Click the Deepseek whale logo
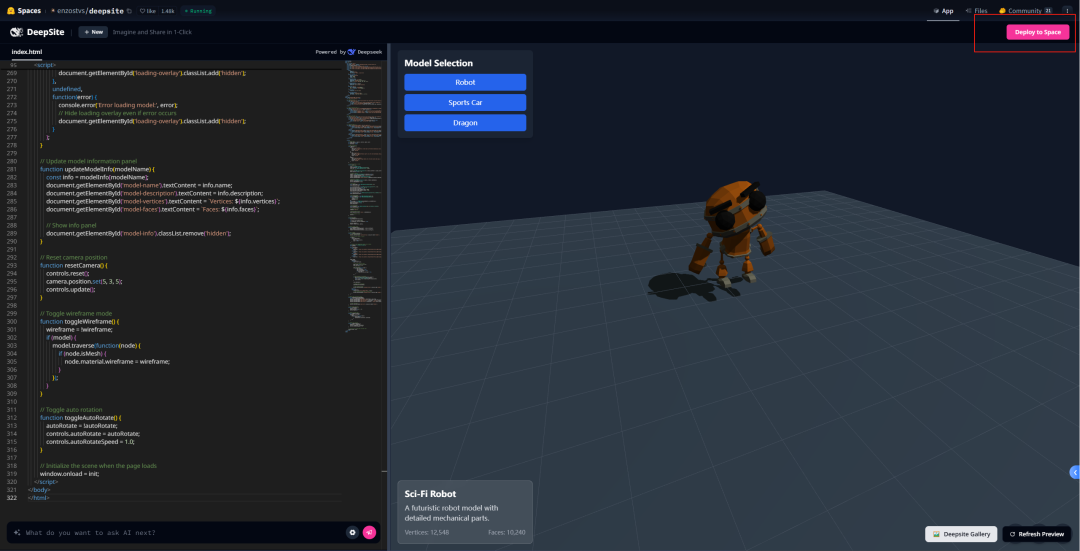This screenshot has height=551, width=1080. (351, 52)
